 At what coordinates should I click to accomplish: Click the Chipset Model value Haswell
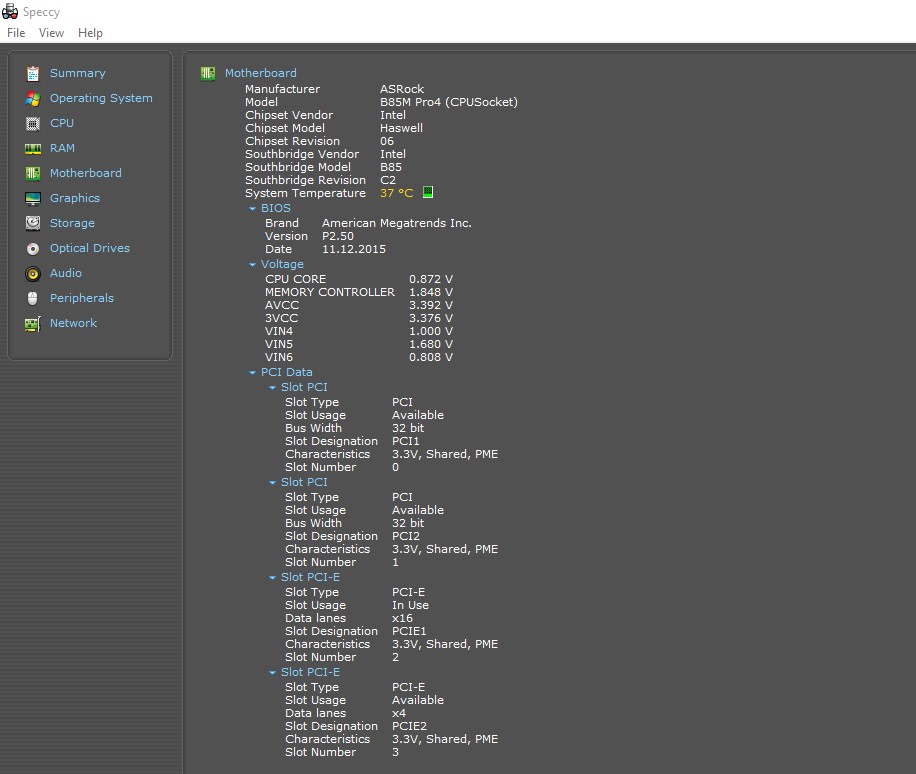click(401, 128)
